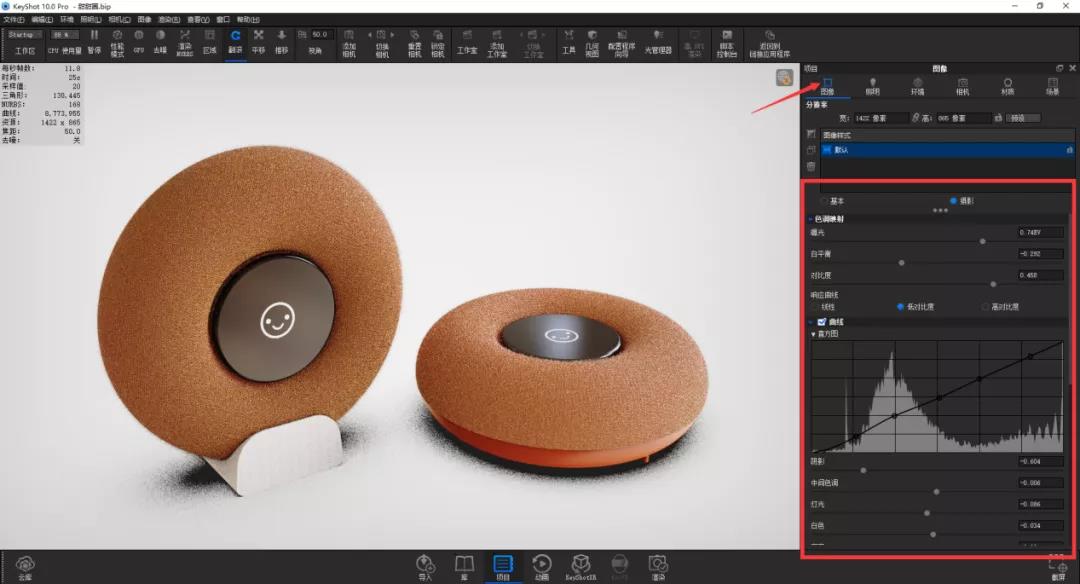
Task: Select the Basic image style radio button
Action: click(824, 201)
